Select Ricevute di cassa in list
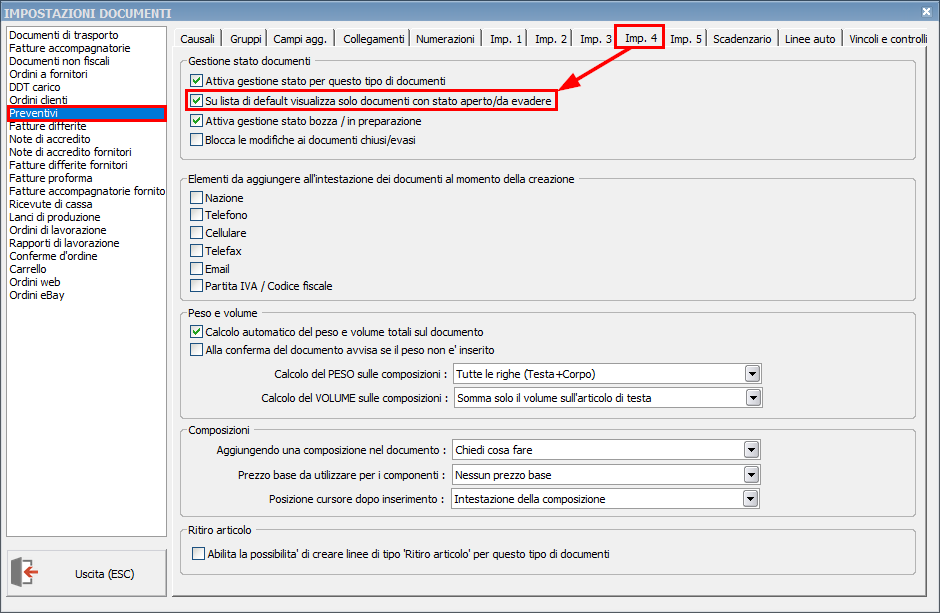The height and width of the screenshot is (613, 940). 86,204
